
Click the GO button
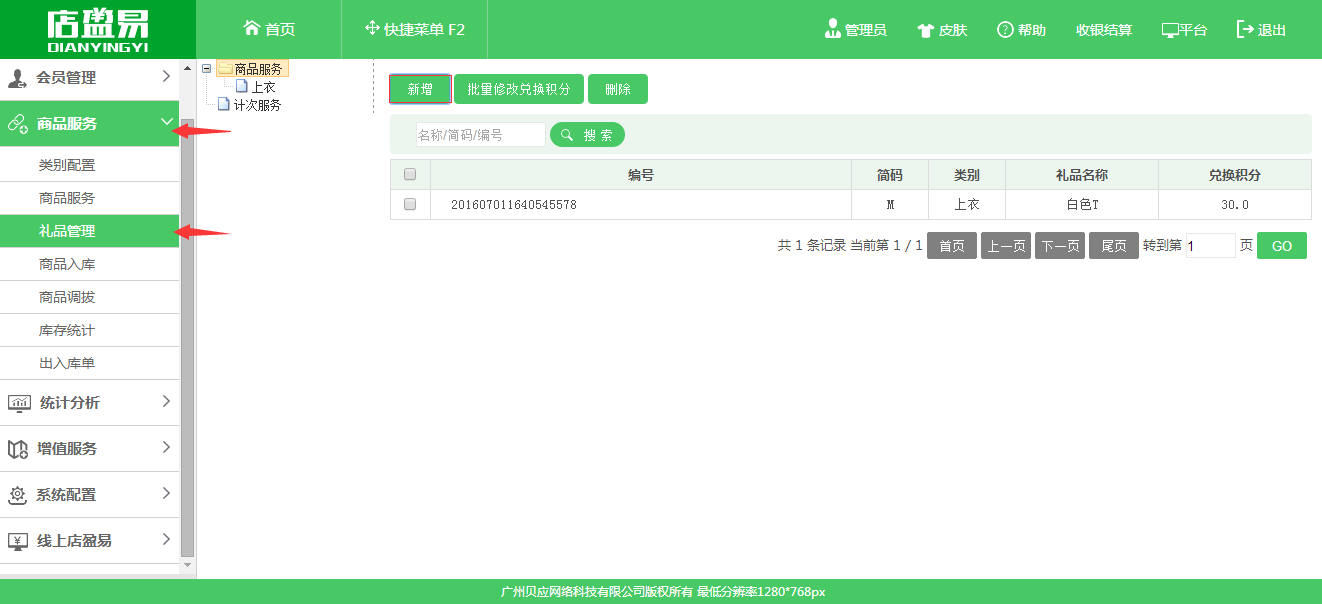[x=1282, y=246]
